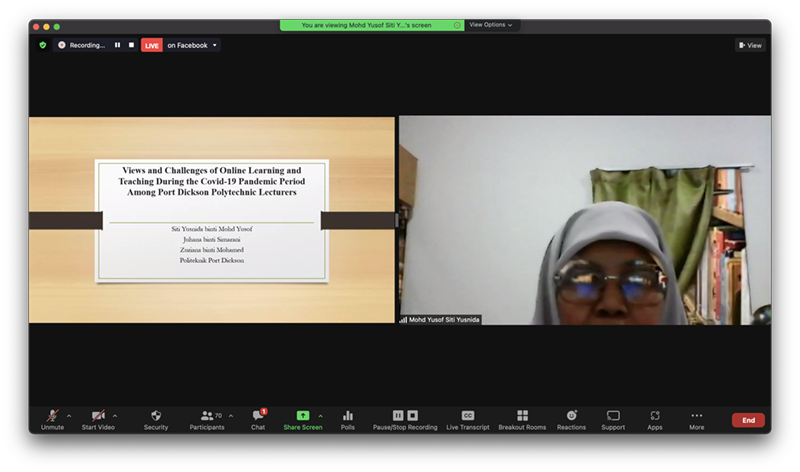Click the Security shield icon

(155, 415)
